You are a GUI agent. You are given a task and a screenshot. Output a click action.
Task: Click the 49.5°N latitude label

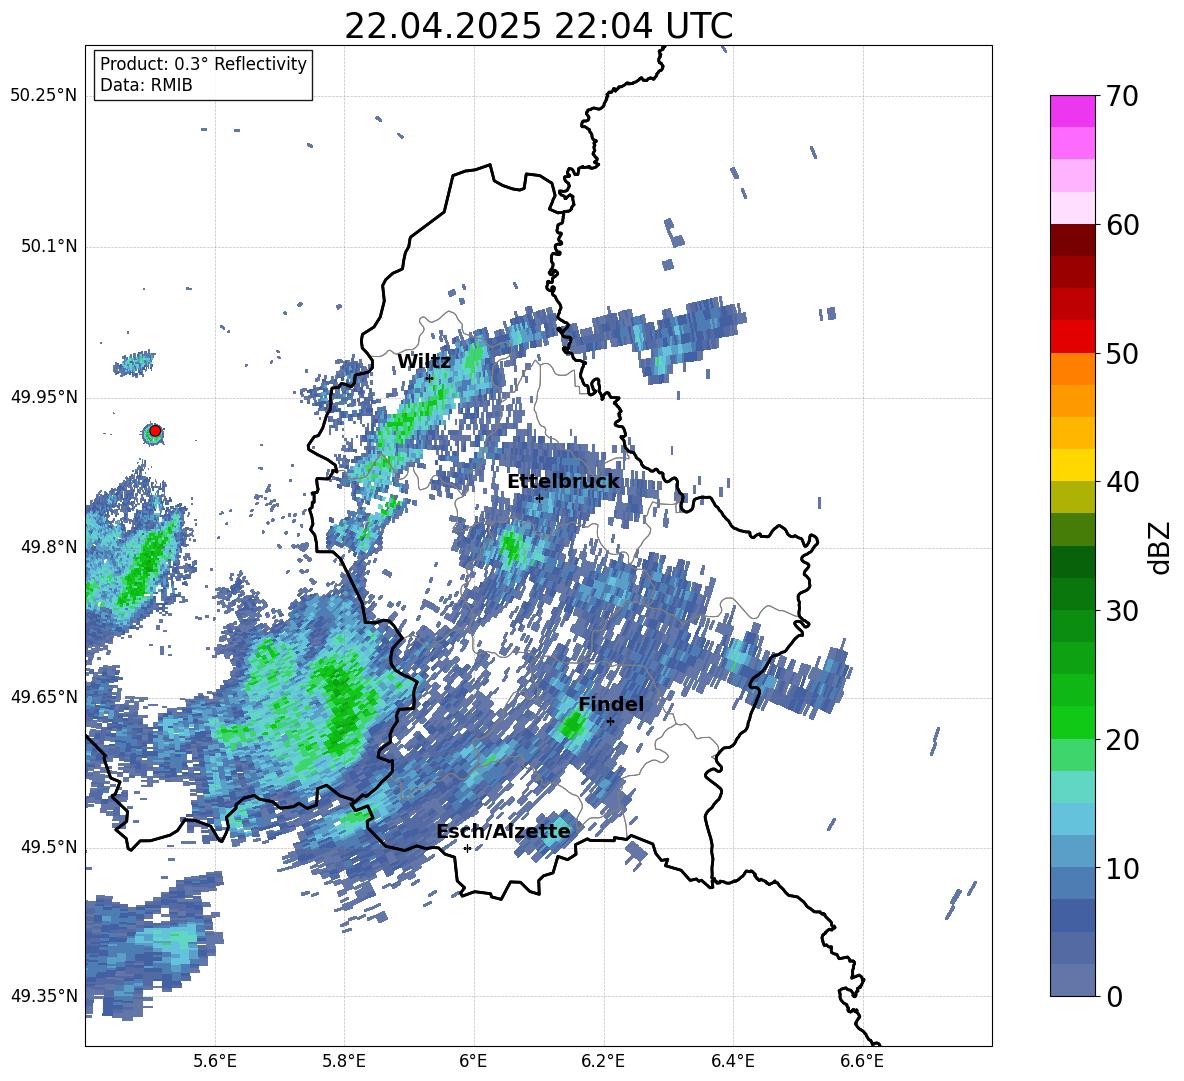49,846
